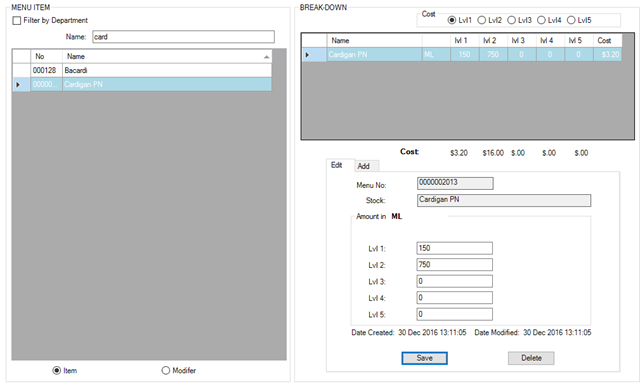Select menu item number 000128

click(47, 70)
